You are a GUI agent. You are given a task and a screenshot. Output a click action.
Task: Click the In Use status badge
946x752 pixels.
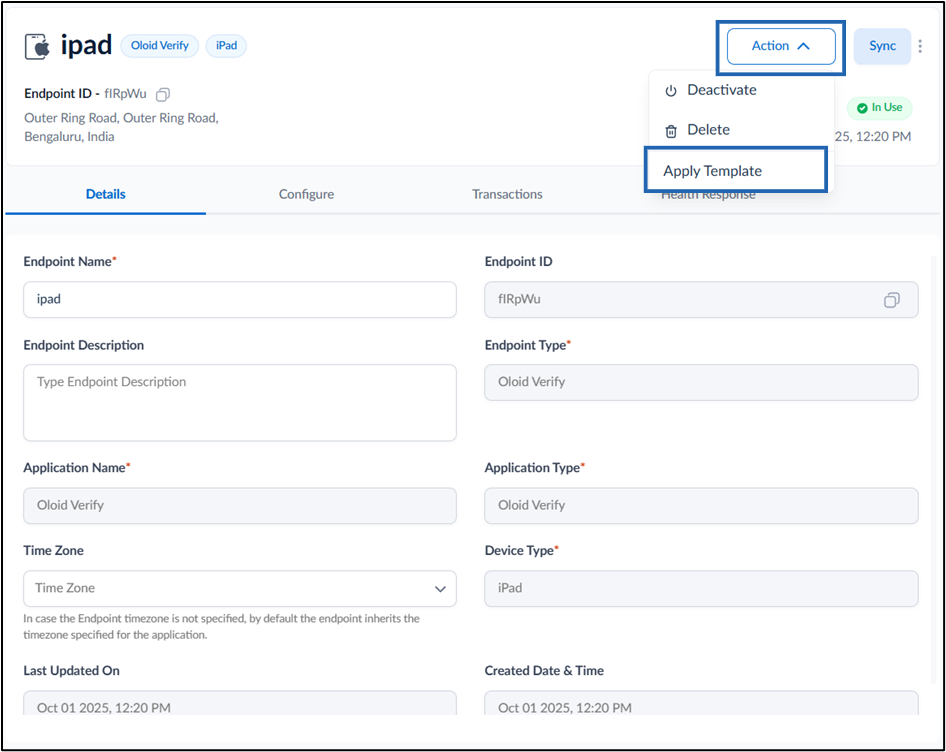pos(879,108)
